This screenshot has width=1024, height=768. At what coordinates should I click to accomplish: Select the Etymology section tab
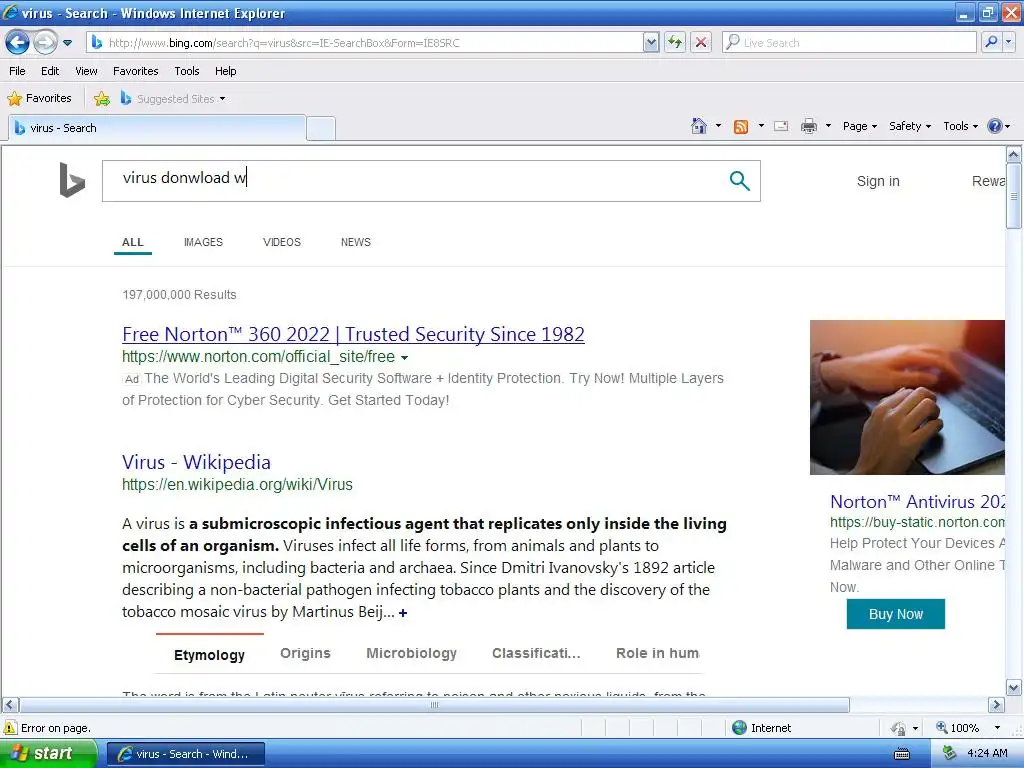coord(209,655)
